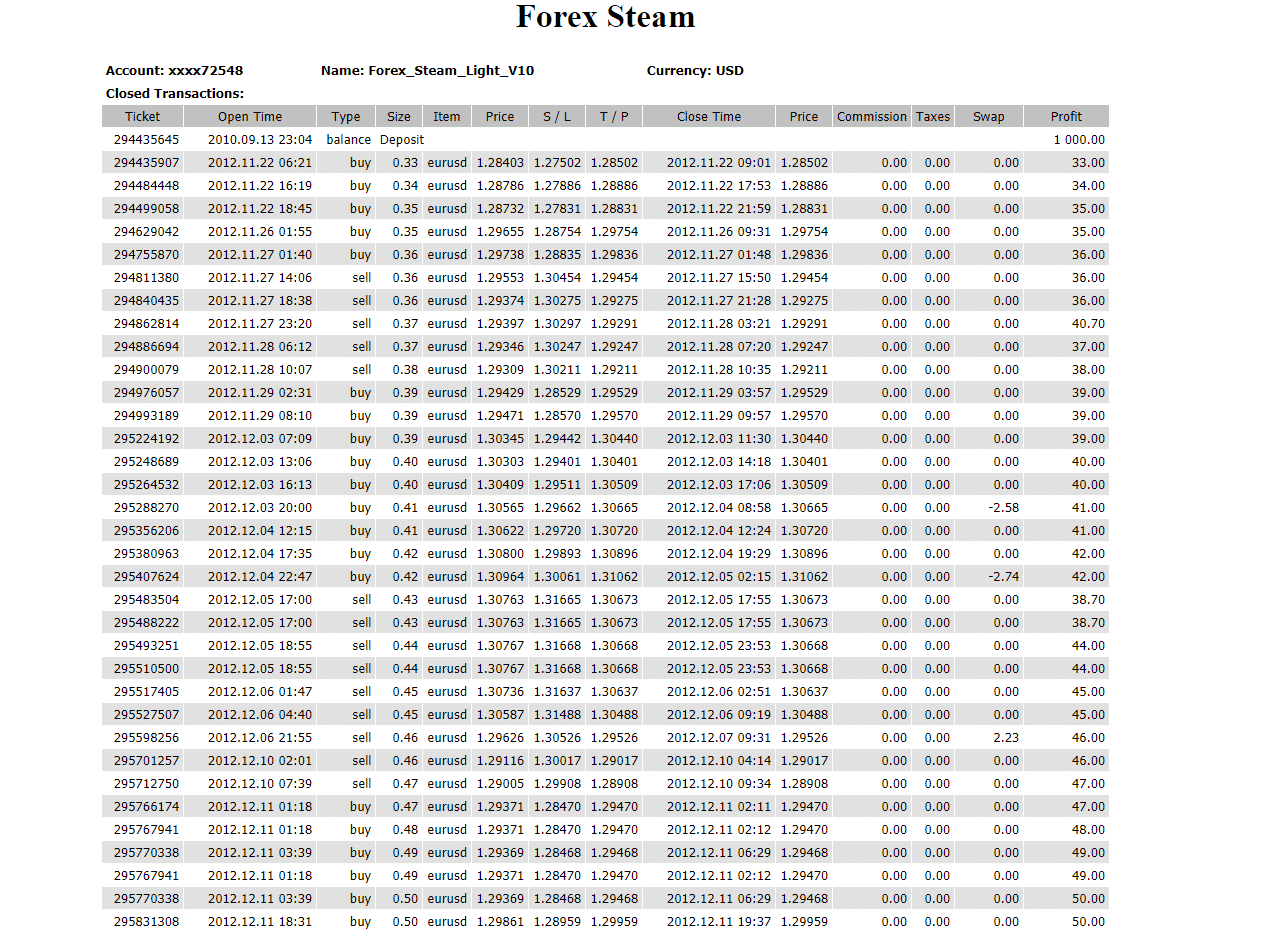Select stop loss value 1.30275
The image size is (1271, 931).
[x=557, y=301]
